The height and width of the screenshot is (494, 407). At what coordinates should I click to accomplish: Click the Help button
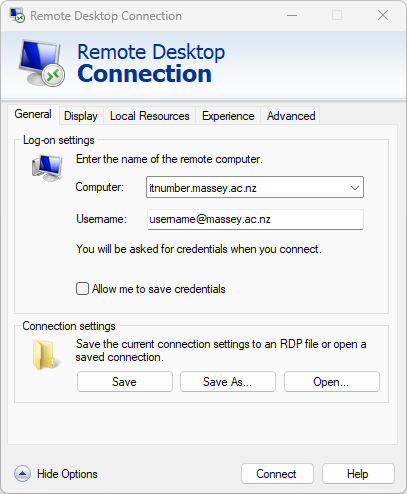click(x=358, y=474)
